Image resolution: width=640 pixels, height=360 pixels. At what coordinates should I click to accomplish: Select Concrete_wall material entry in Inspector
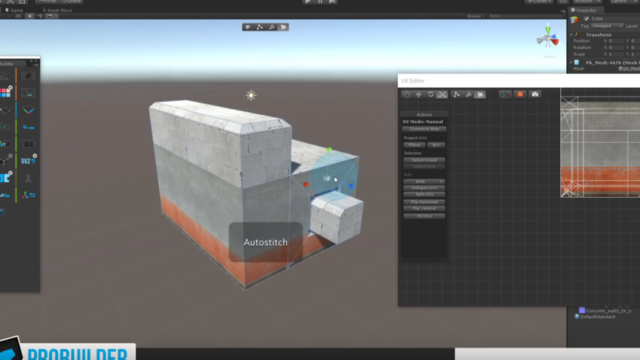tap(605, 311)
